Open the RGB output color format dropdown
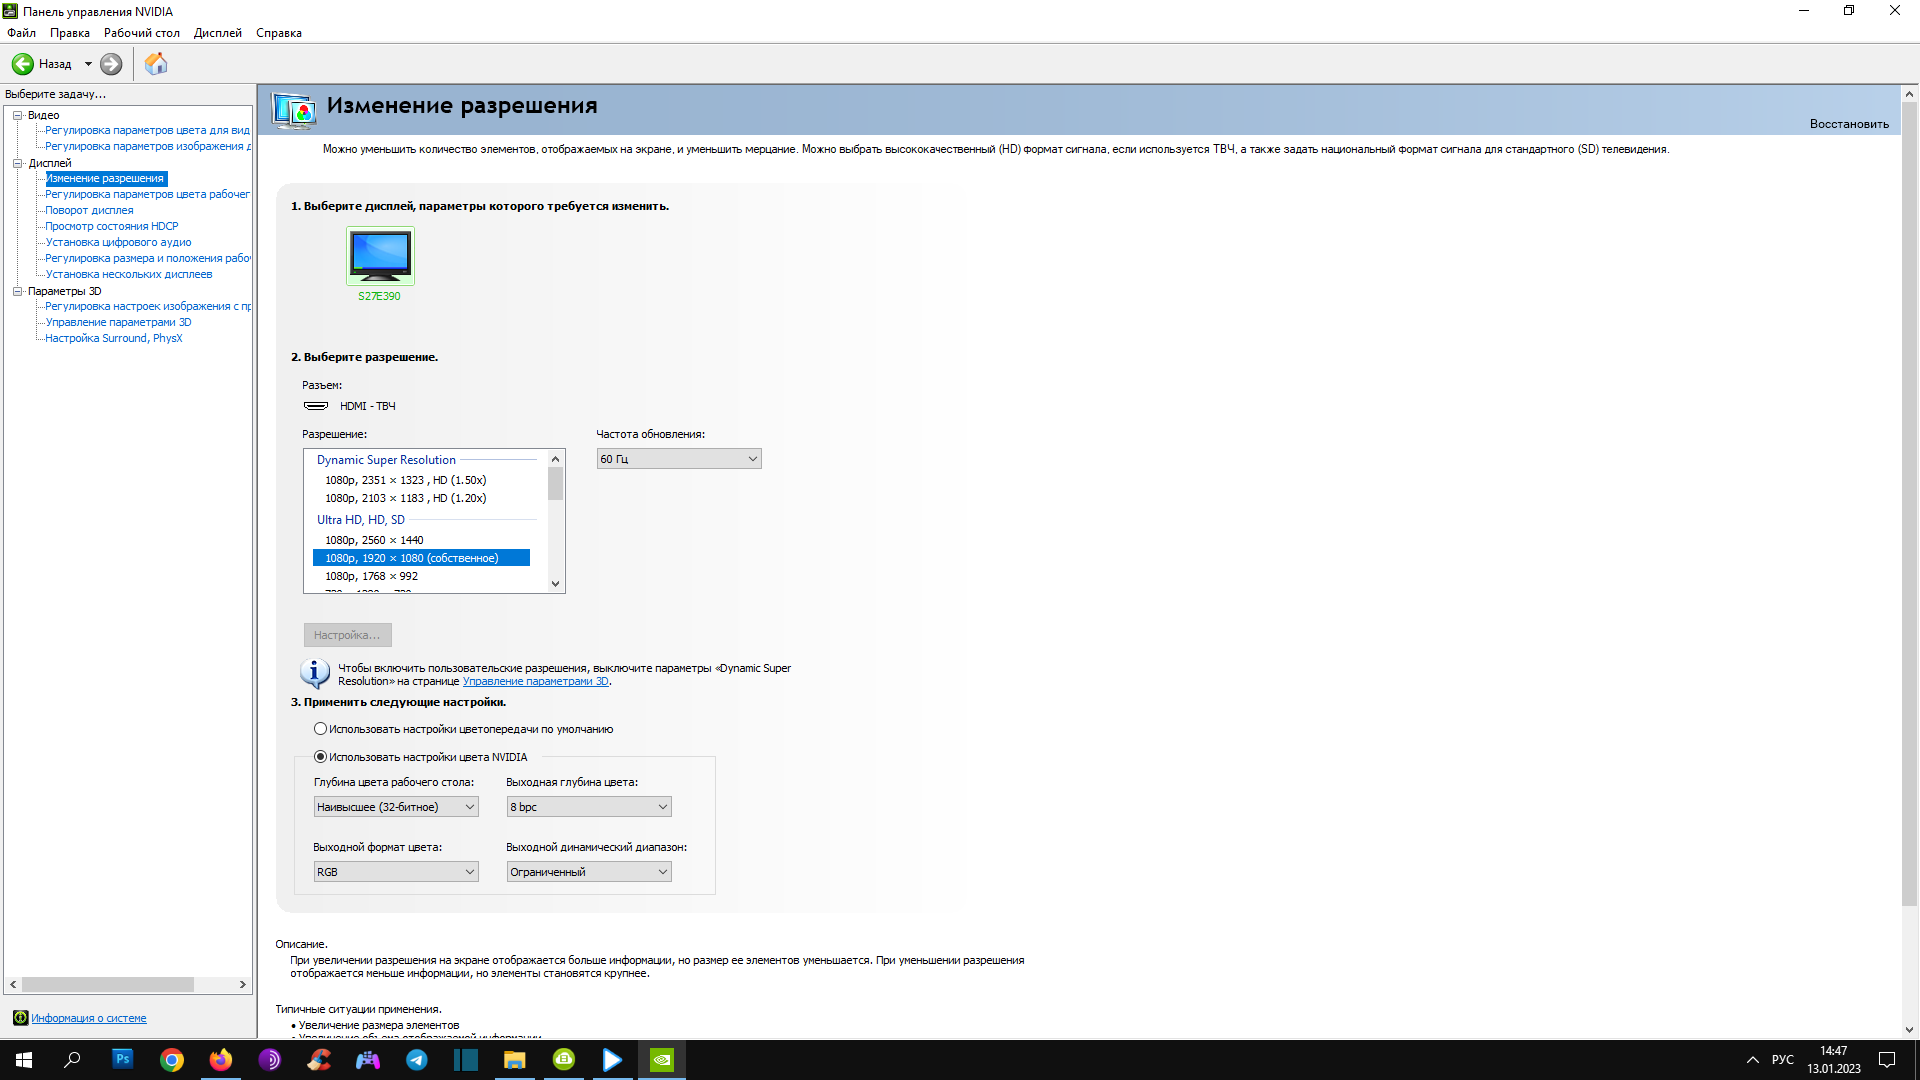This screenshot has width=1920, height=1080. pyautogui.click(x=396, y=872)
